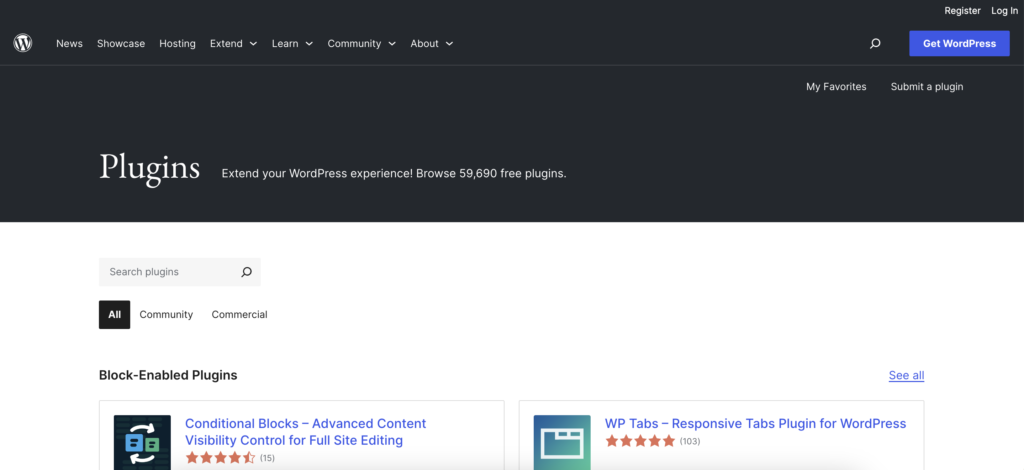Viewport: 1024px width, 470px height.
Task: Open WP Tabs plugin title link
Action: tap(756, 424)
